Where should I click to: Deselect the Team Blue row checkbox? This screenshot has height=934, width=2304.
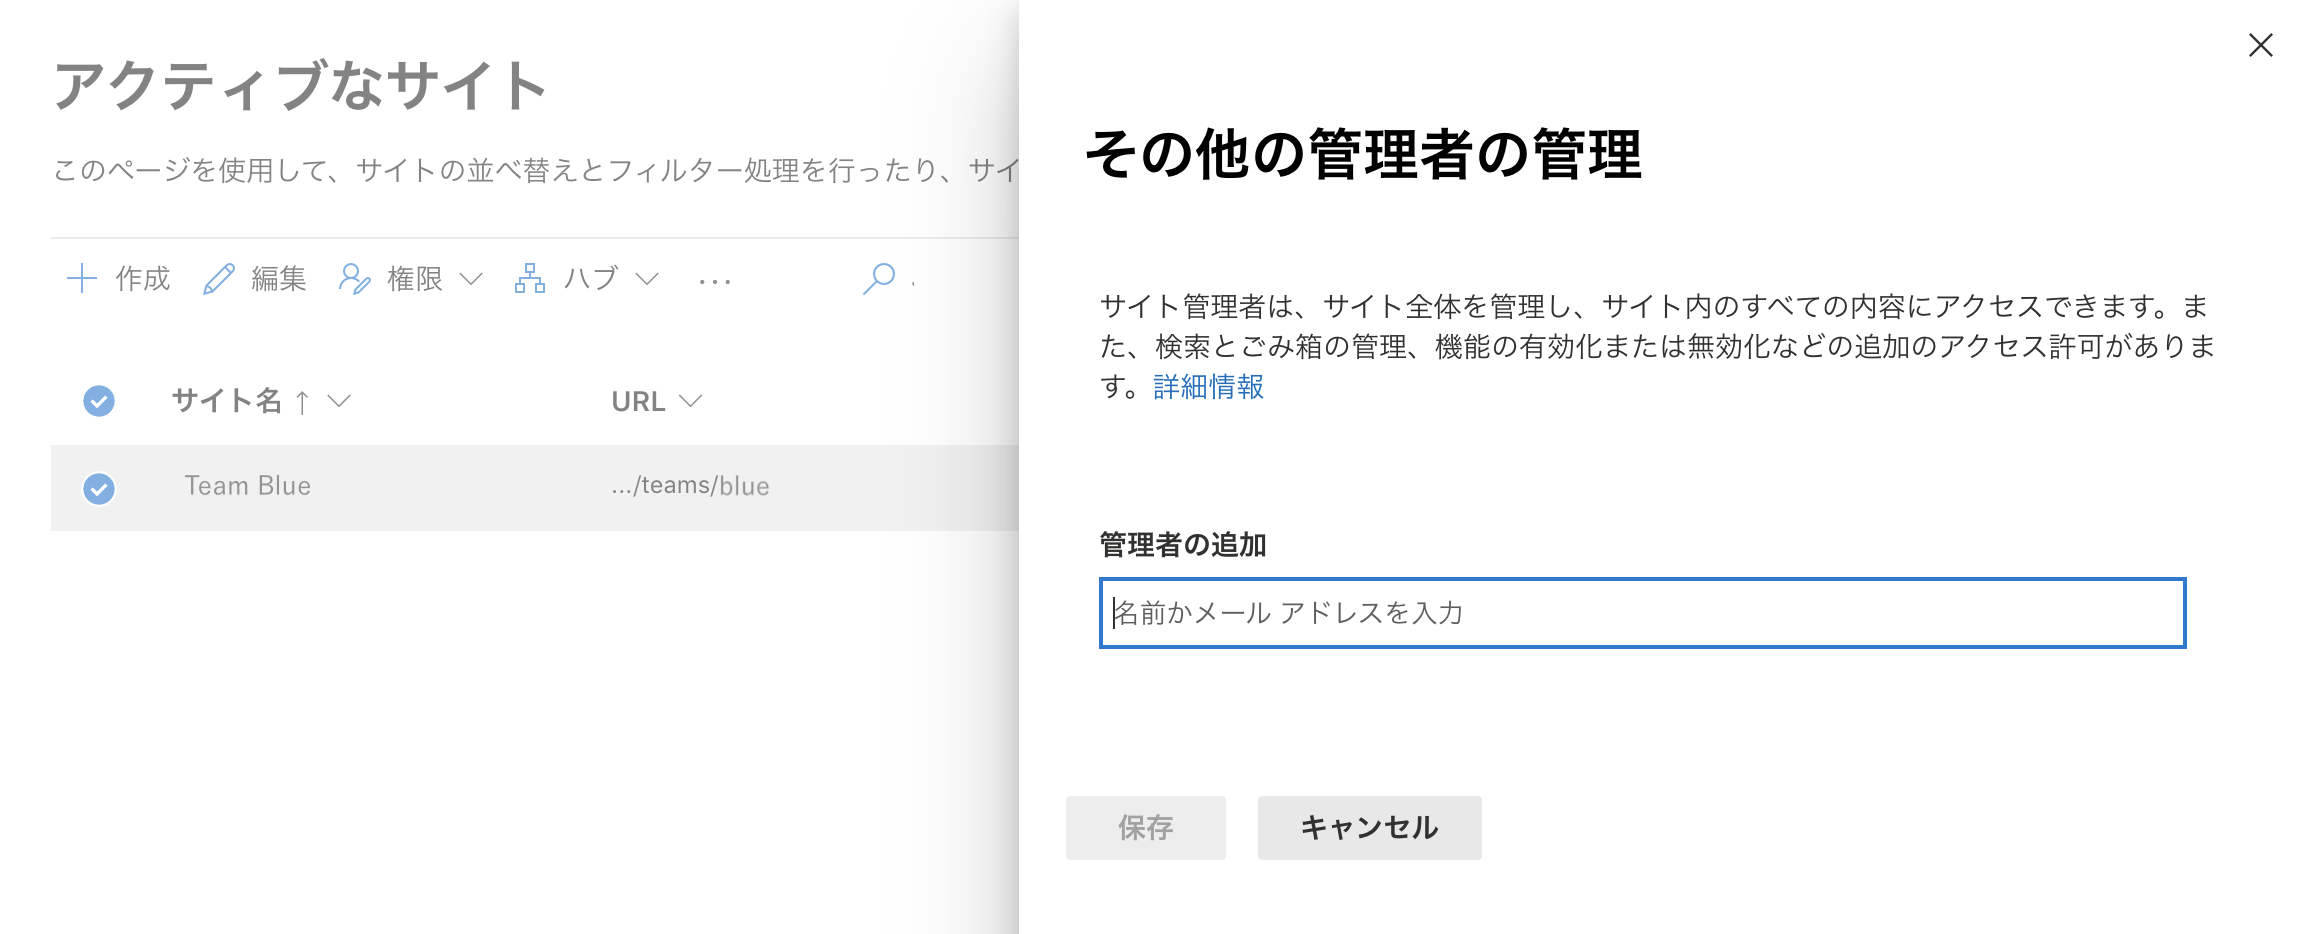98,488
